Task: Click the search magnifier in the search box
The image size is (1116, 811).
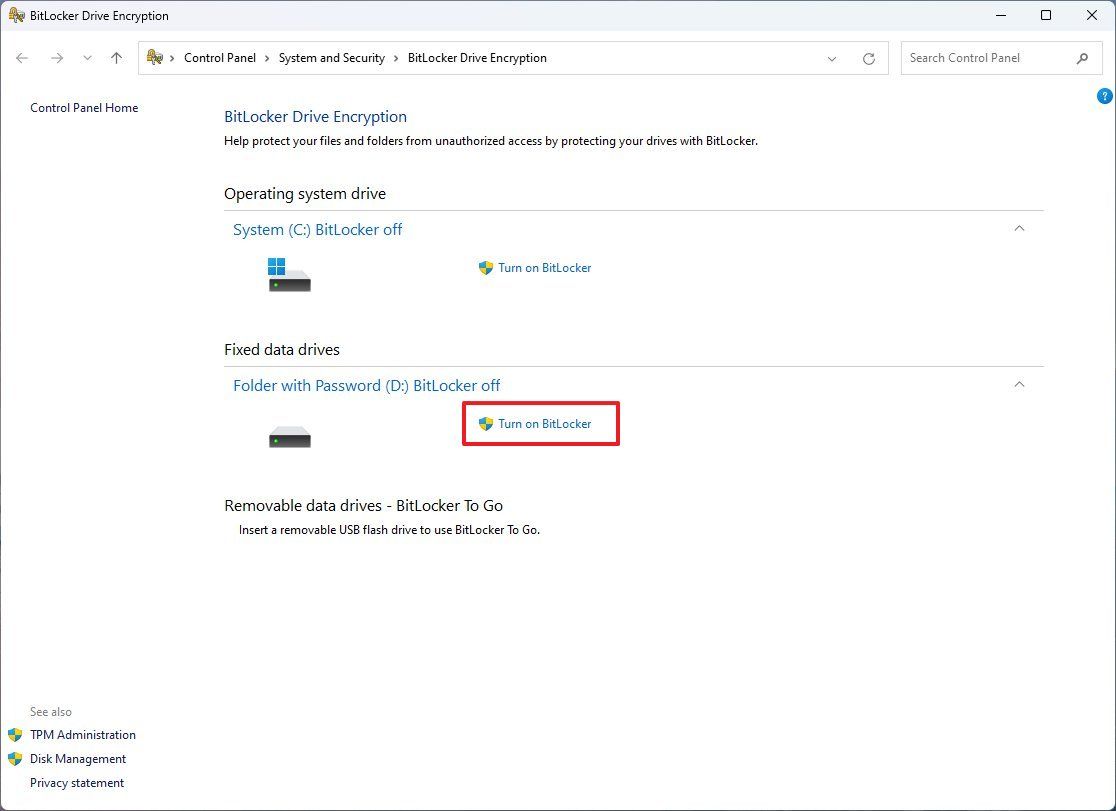Action: click(1083, 59)
